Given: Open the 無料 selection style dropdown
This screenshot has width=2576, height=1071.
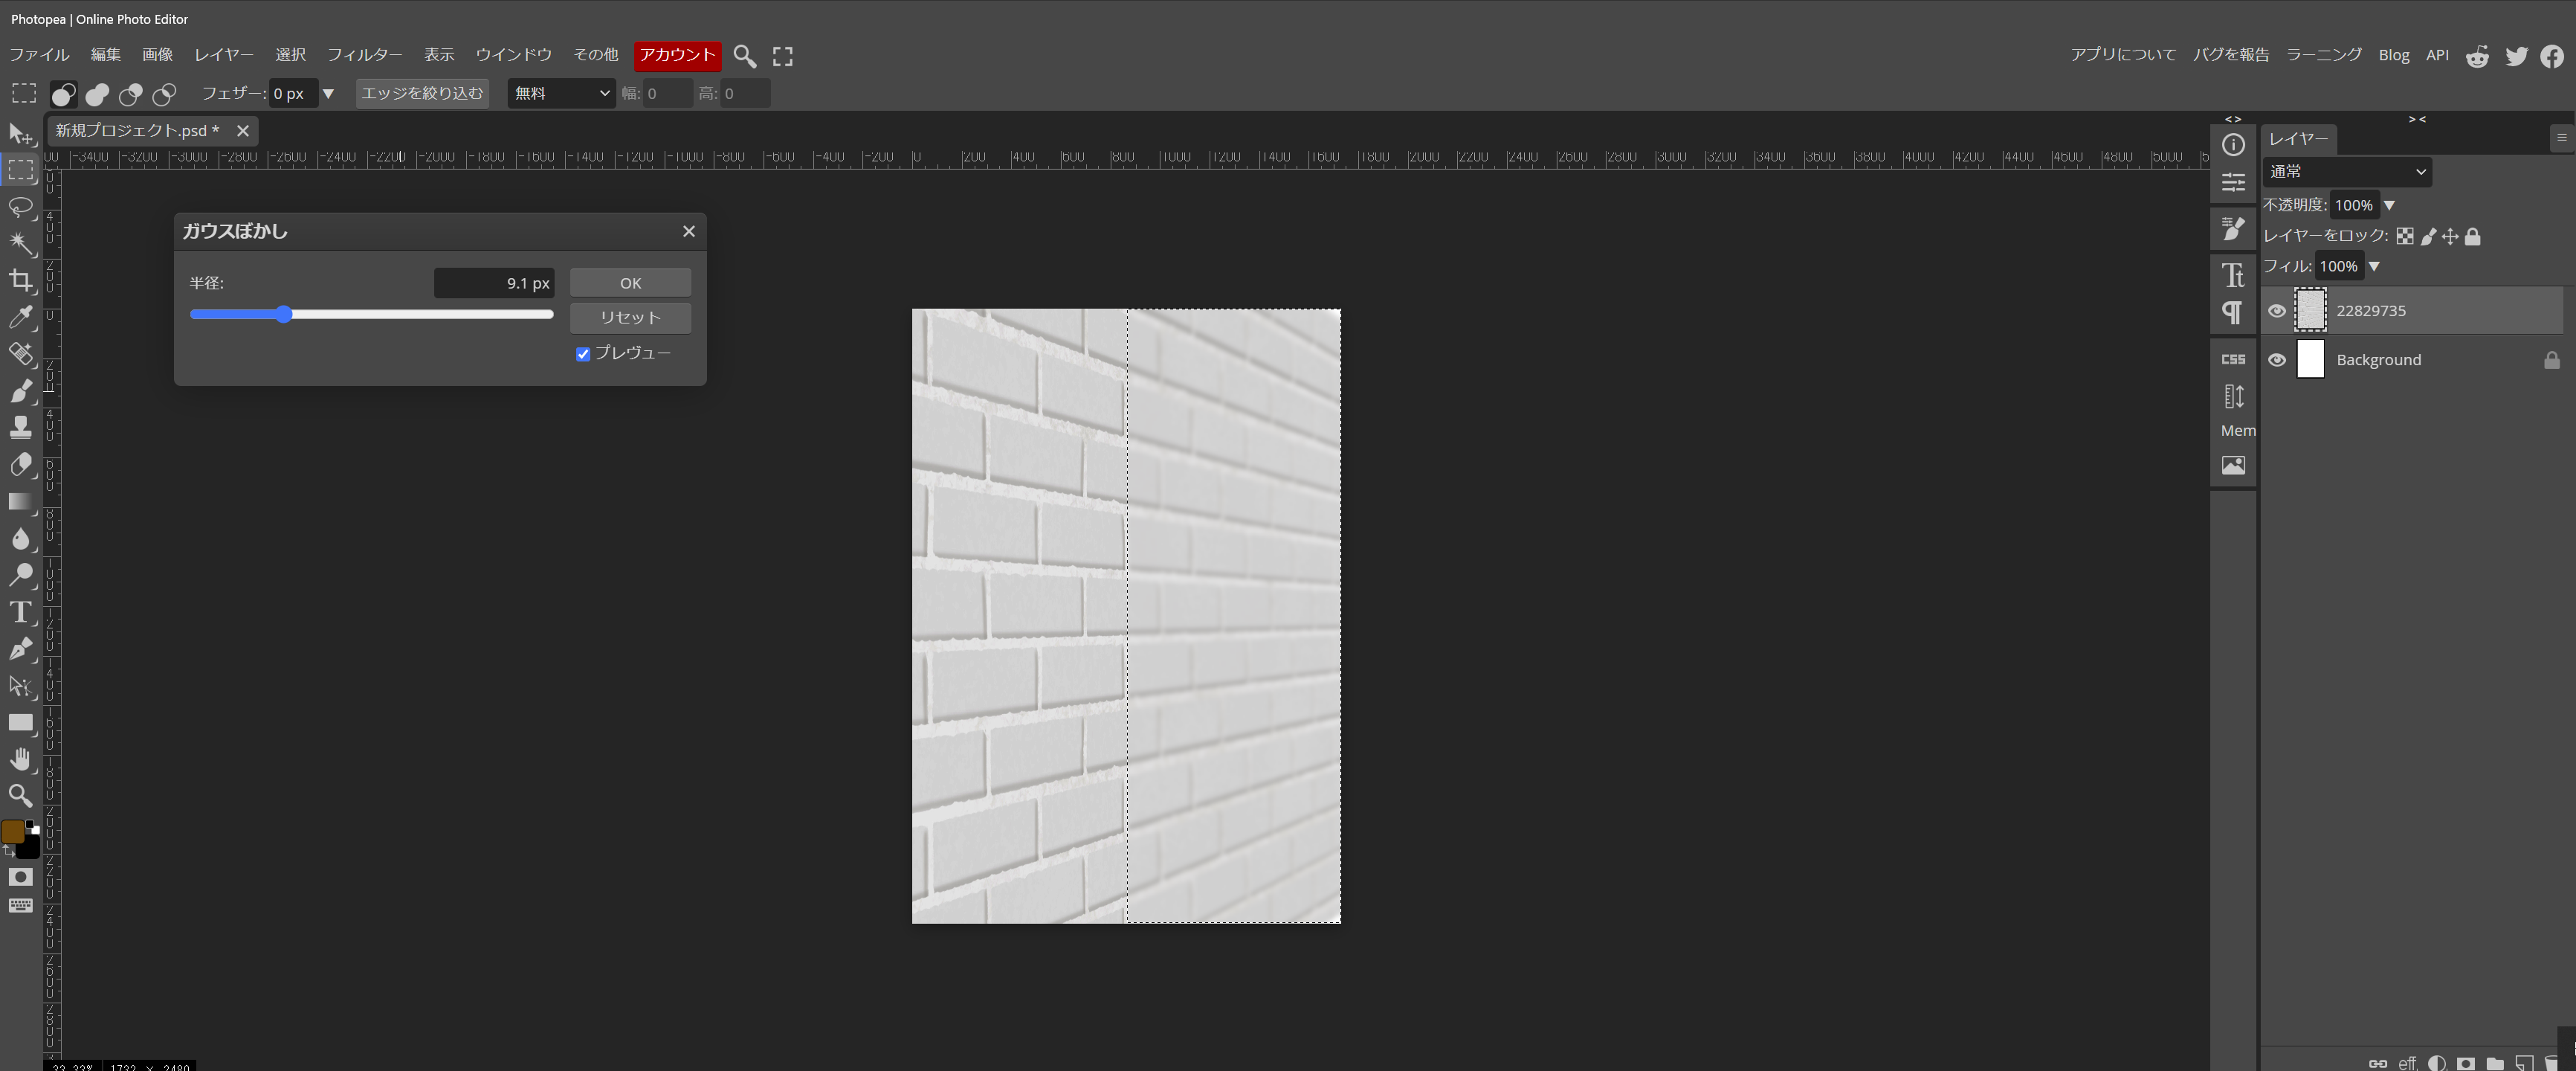Looking at the screenshot, I should (561, 94).
